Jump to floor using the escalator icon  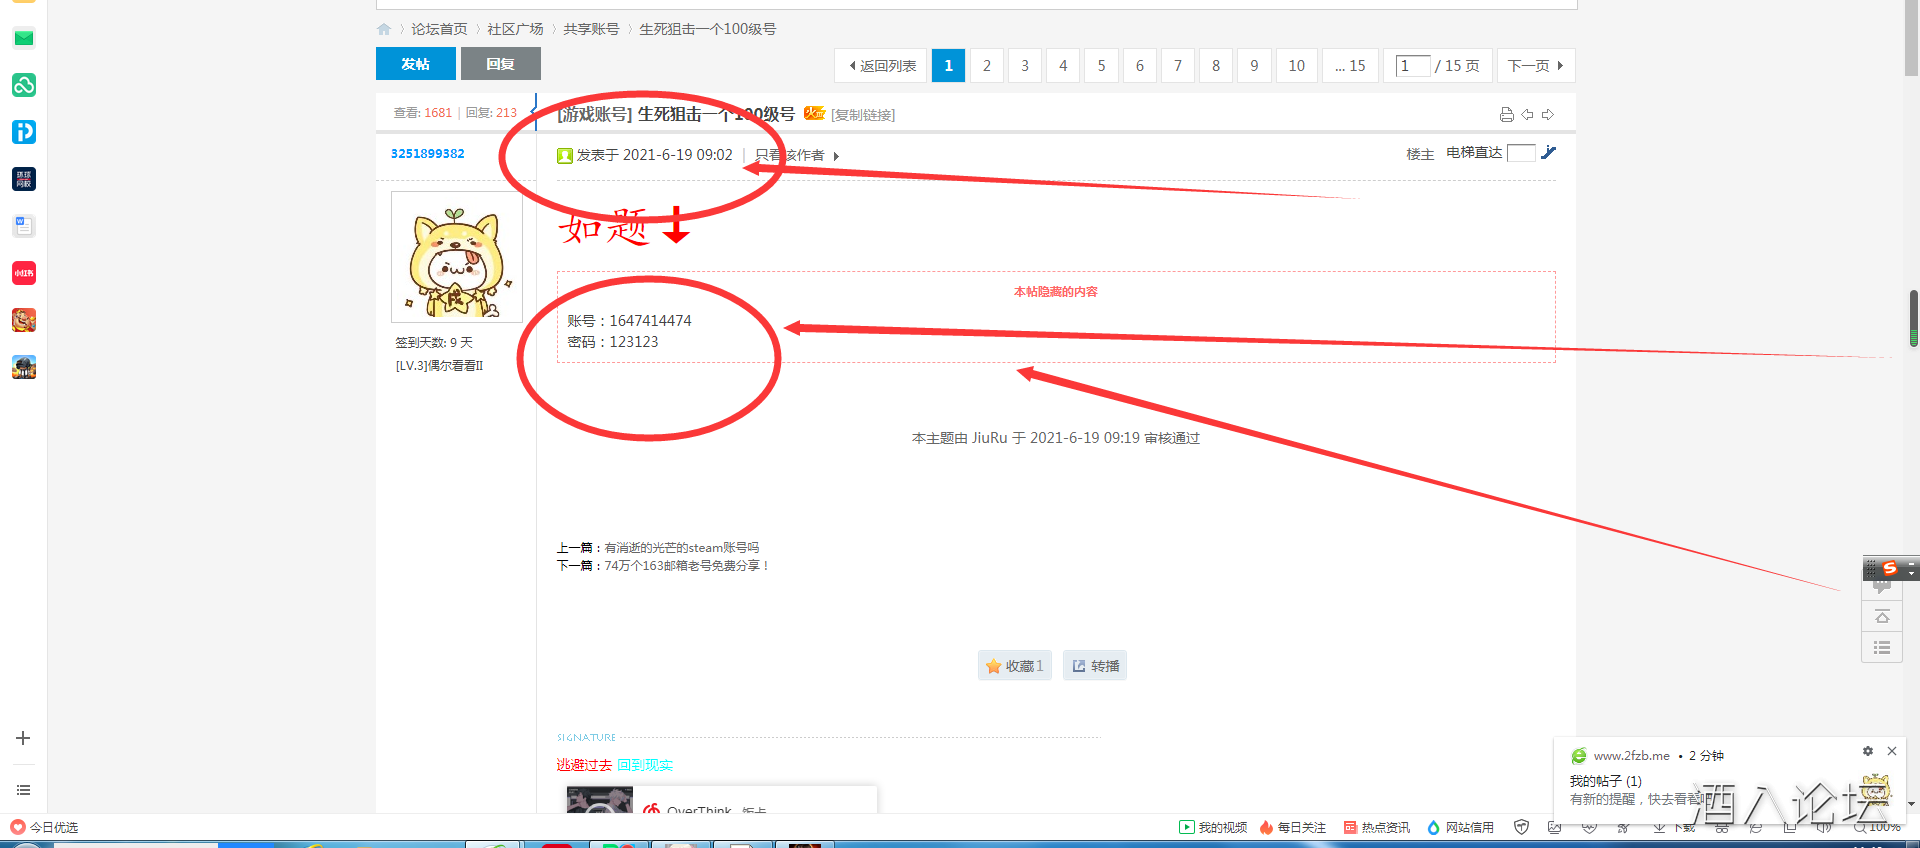click(x=1549, y=152)
